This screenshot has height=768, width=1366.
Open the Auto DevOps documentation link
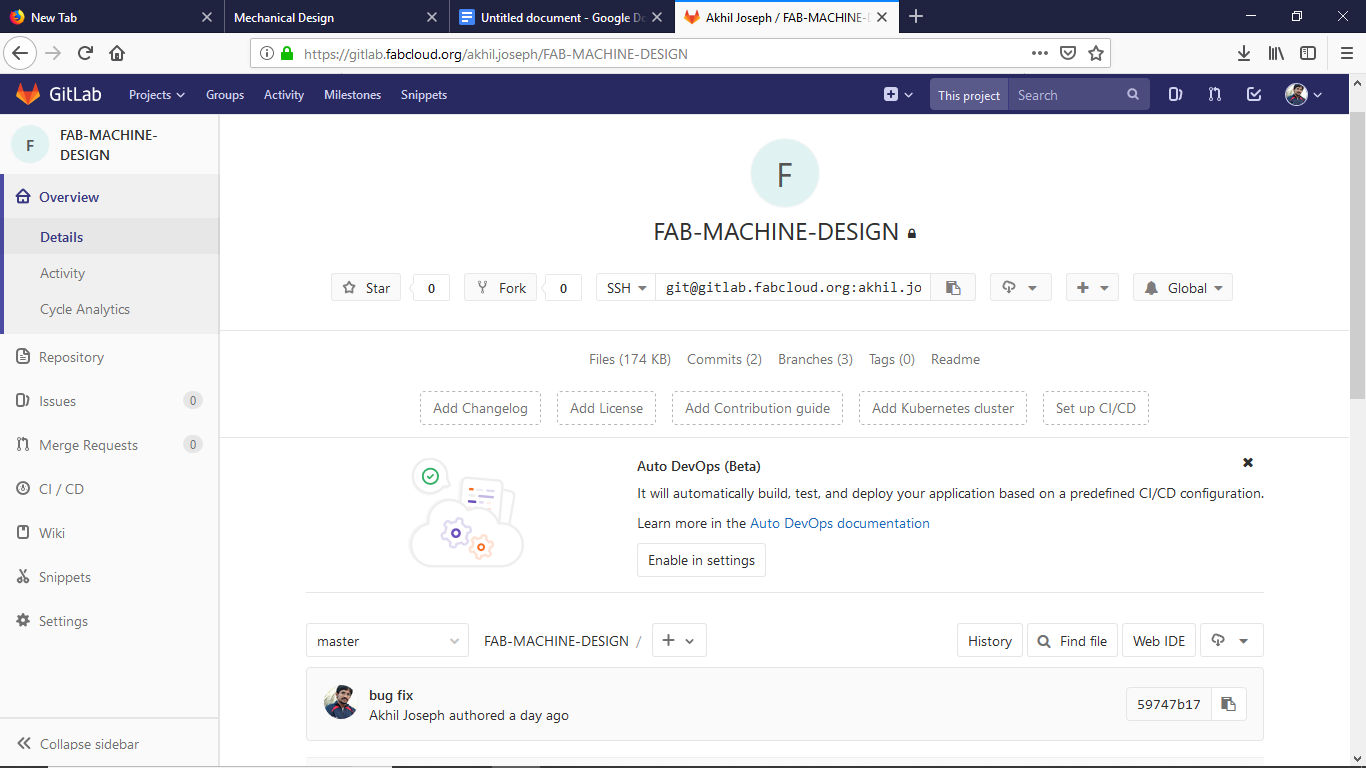coord(840,523)
